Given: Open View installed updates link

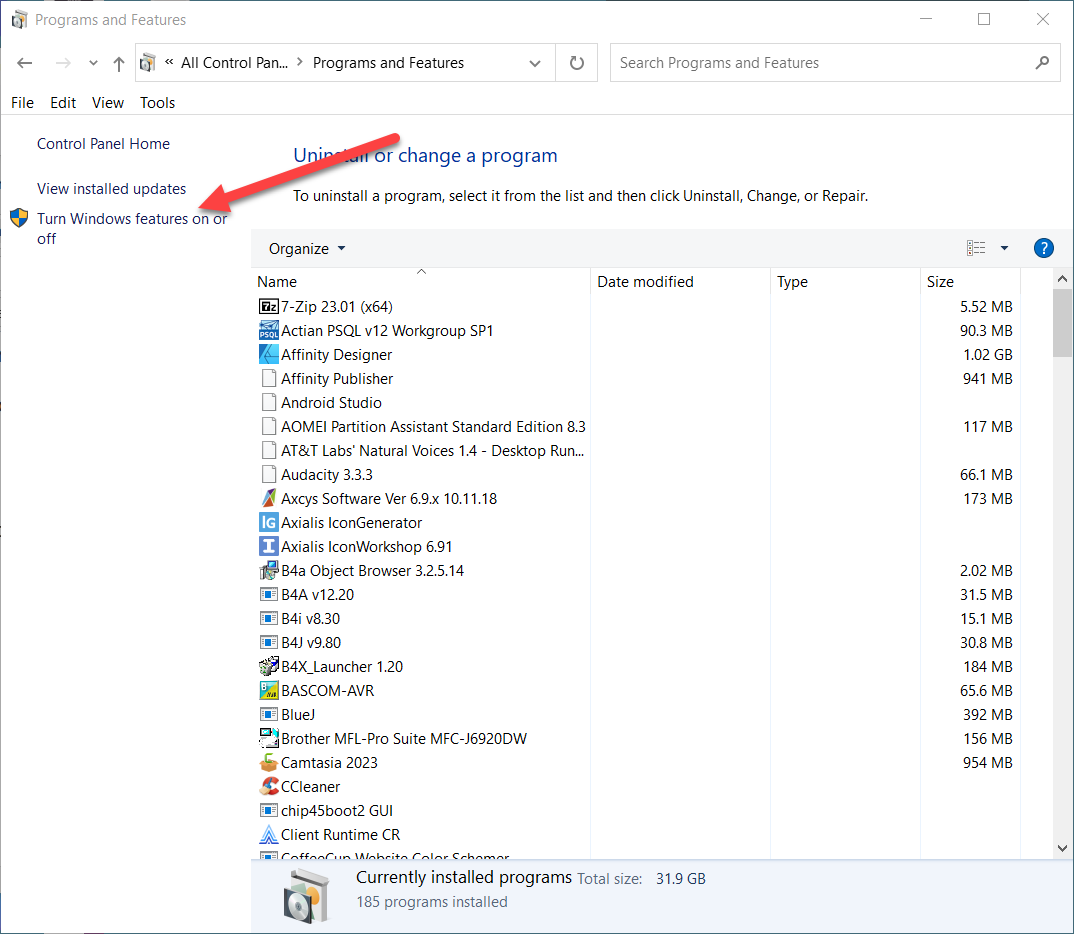Looking at the screenshot, I should click(112, 188).
